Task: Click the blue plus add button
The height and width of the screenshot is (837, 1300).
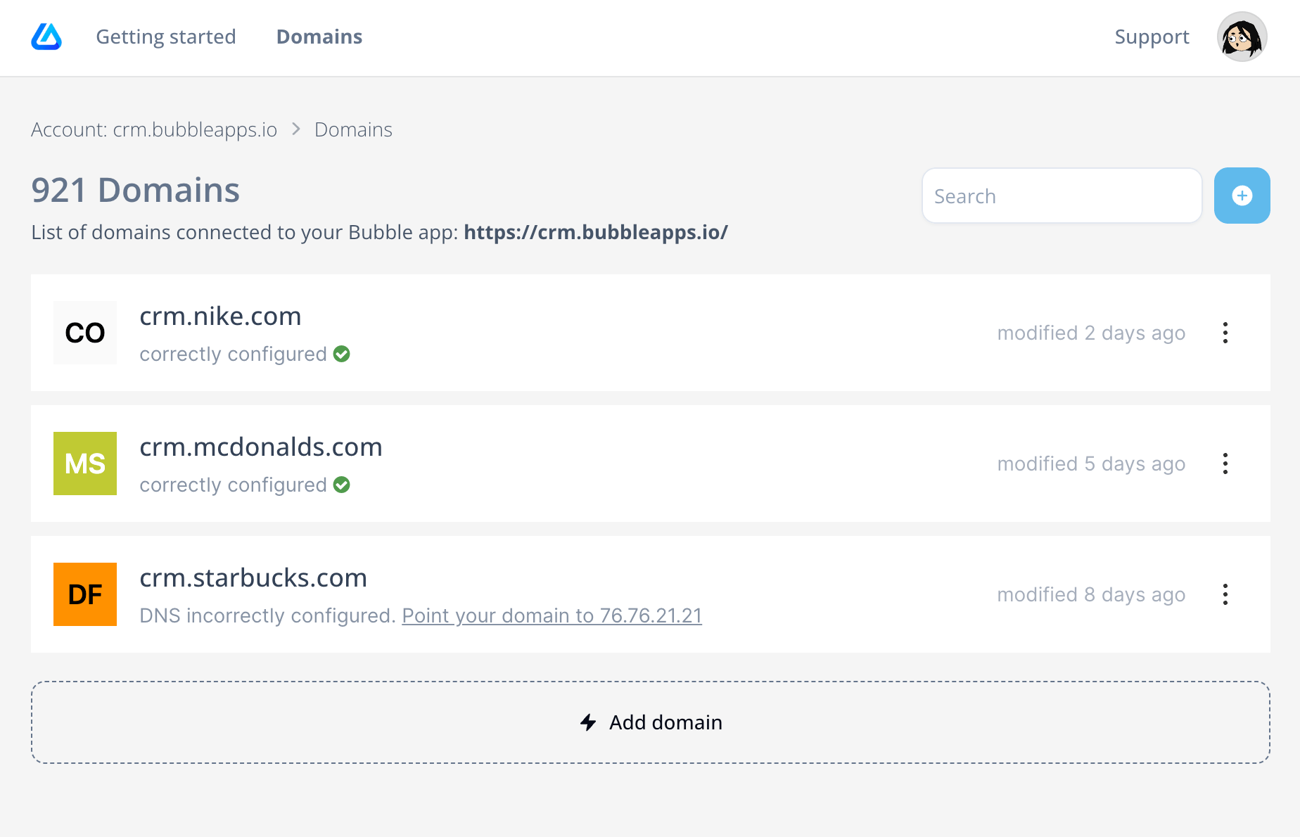Action: click(x=1242, y=196)
